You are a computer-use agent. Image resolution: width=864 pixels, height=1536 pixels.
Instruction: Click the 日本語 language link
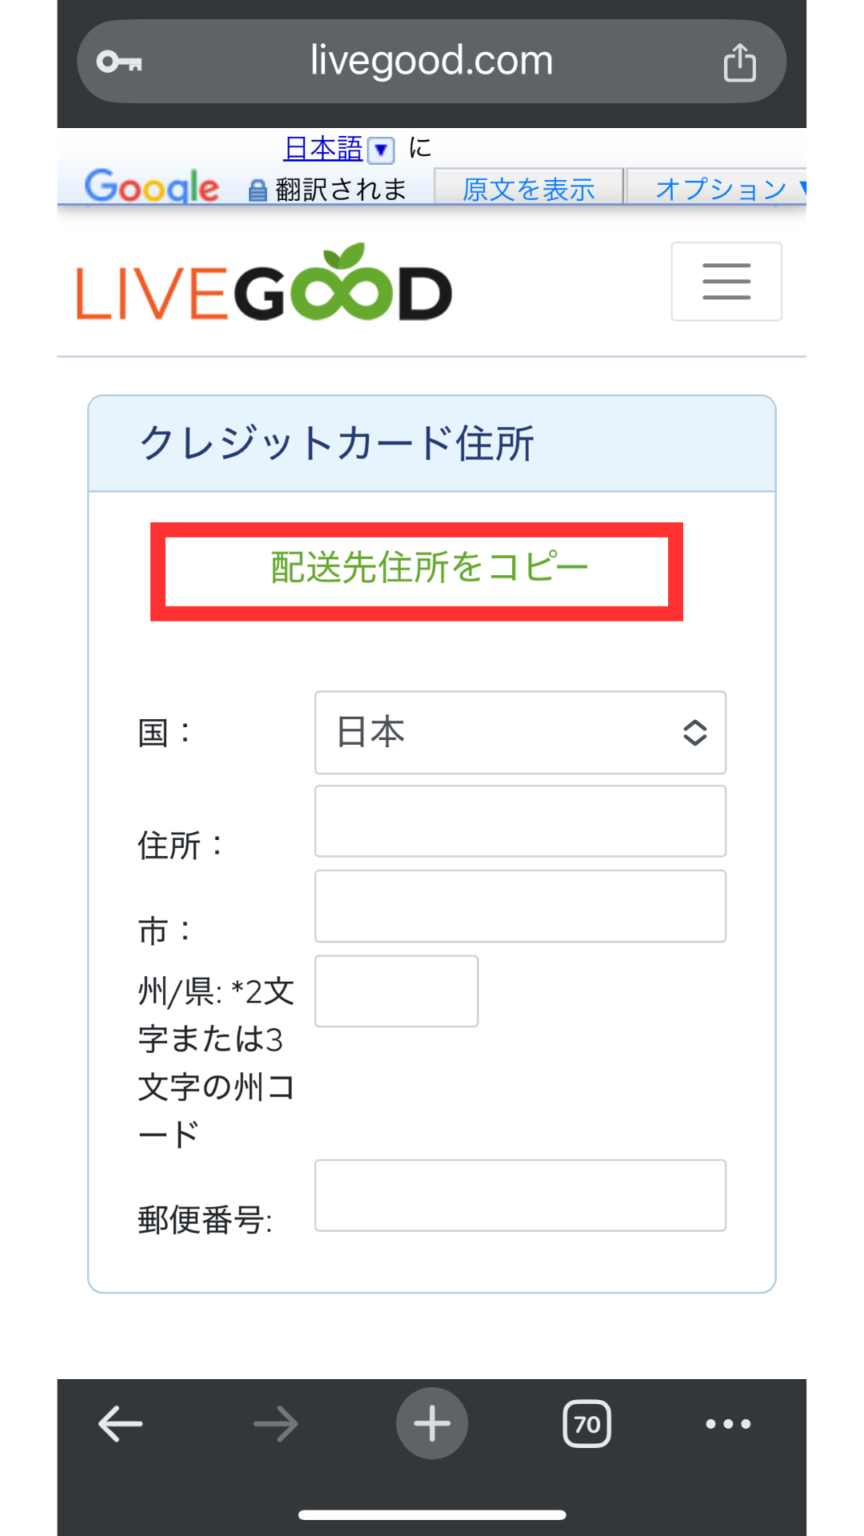[x=323, y=149]
